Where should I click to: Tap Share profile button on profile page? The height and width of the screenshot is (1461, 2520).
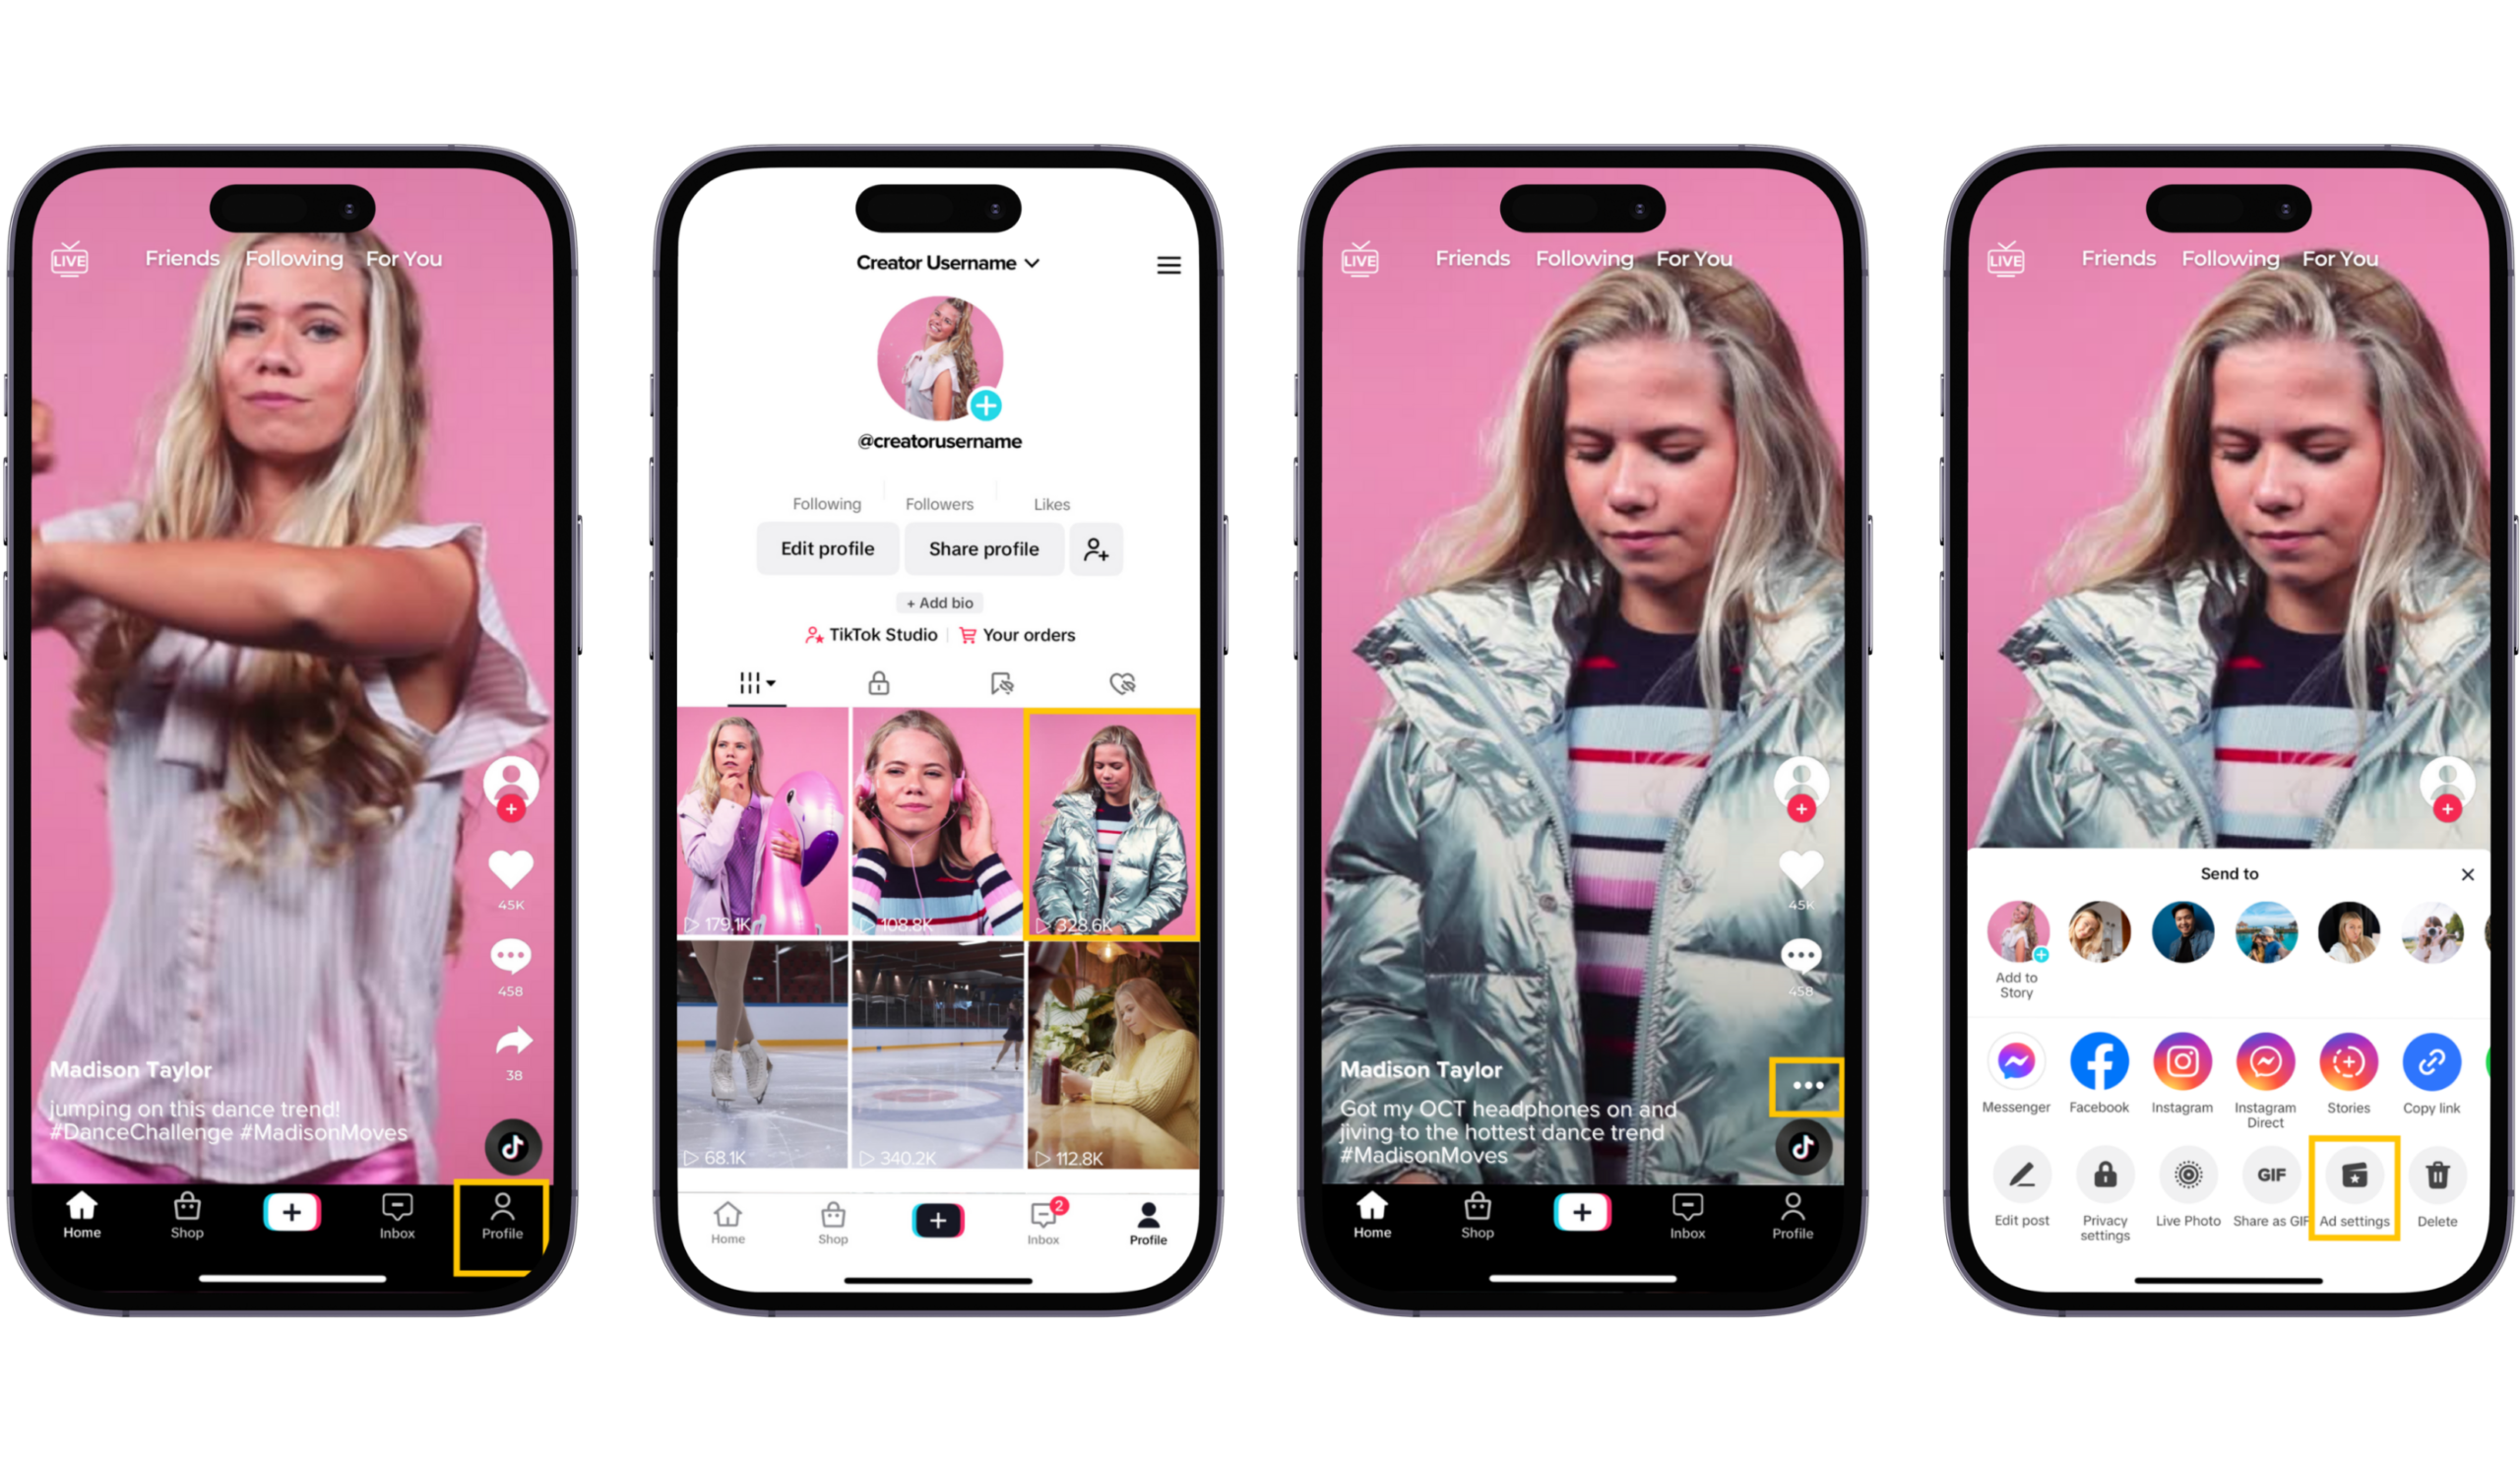(x=982, y=547)
